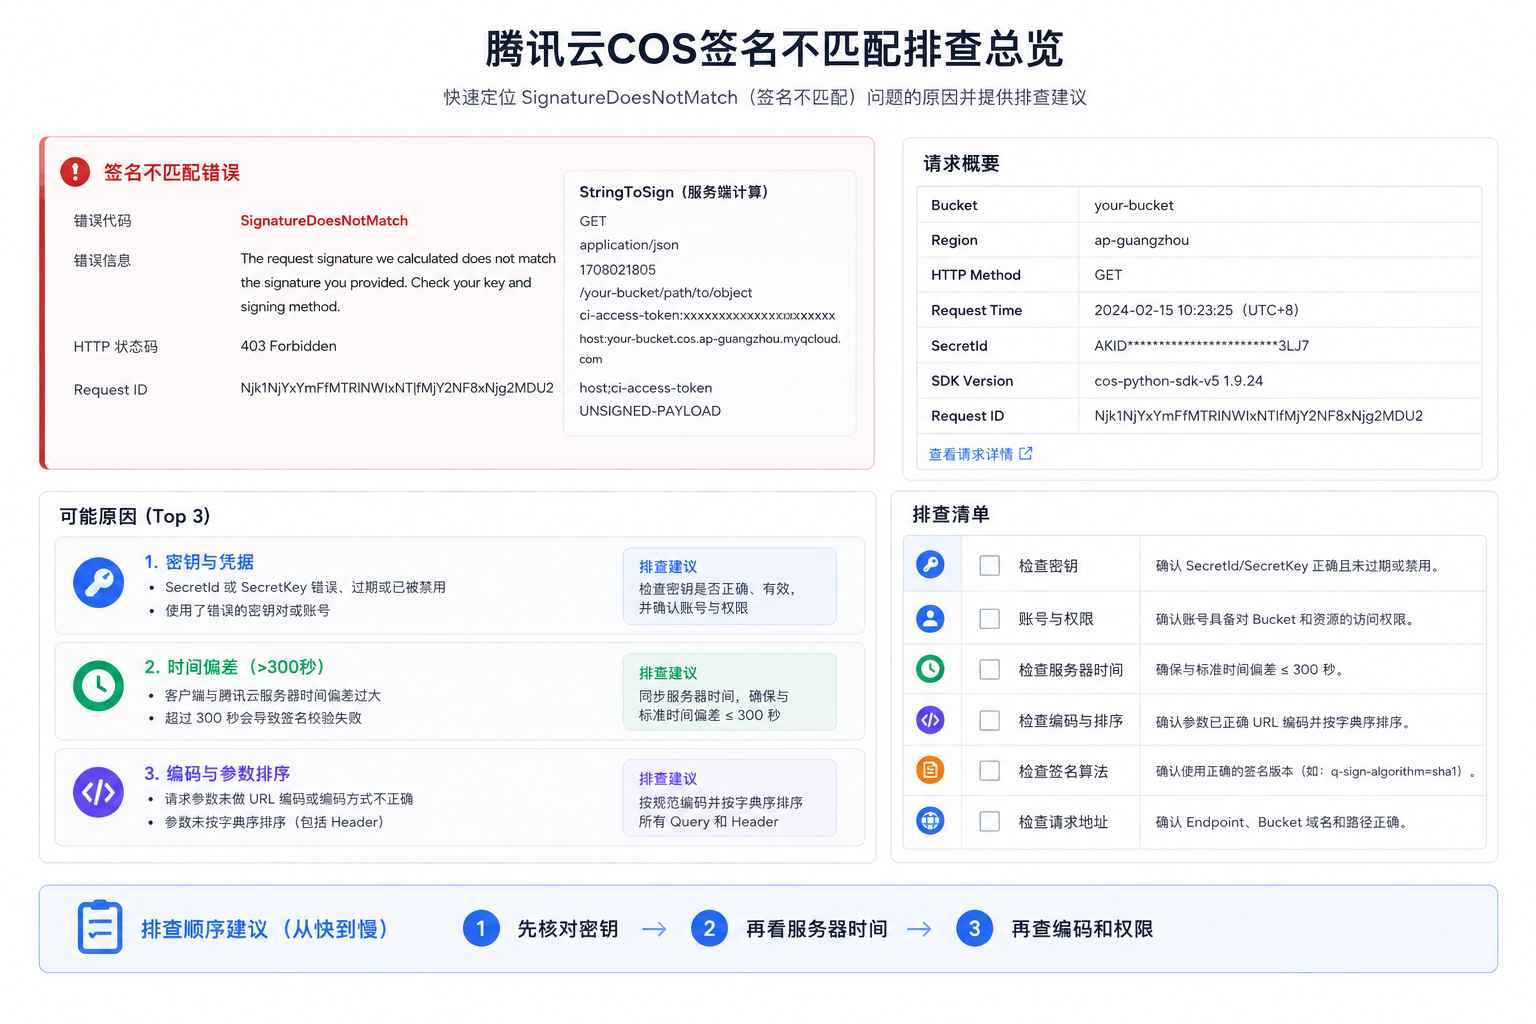Click the 确认 SecretId/SecretKey 正确且未过期或禁用 description
Screen dimensions: 1536x1024
tap(1300, 566)
